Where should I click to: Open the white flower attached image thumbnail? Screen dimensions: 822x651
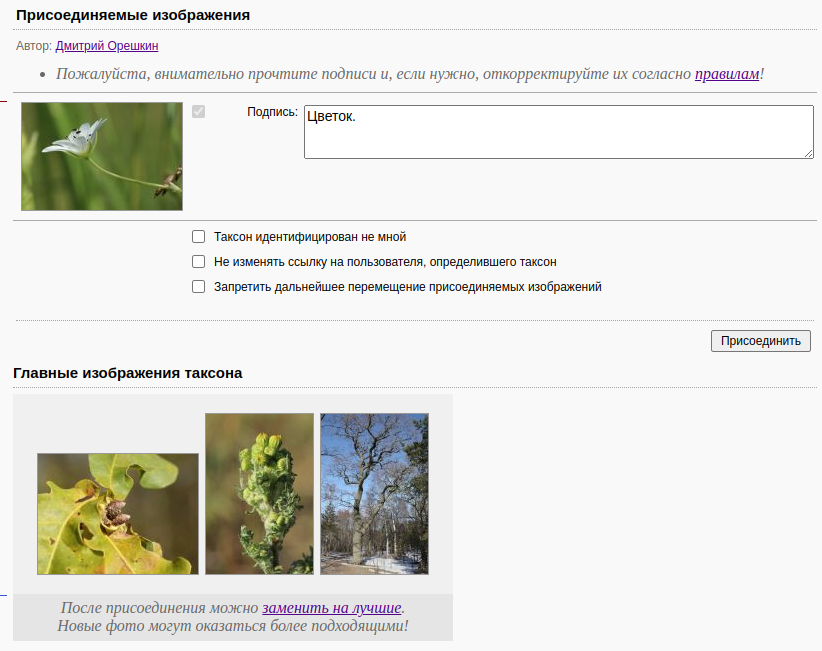[102, 156]
